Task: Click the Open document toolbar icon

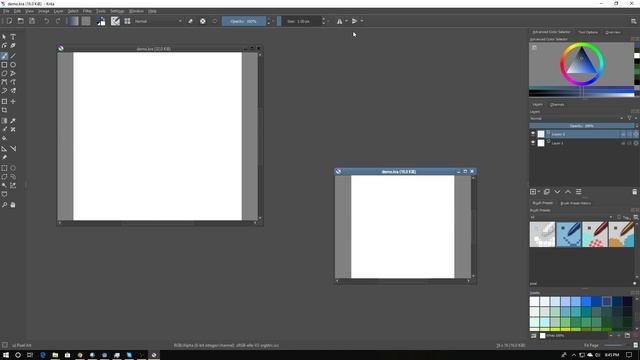Action: click(20, 21)
